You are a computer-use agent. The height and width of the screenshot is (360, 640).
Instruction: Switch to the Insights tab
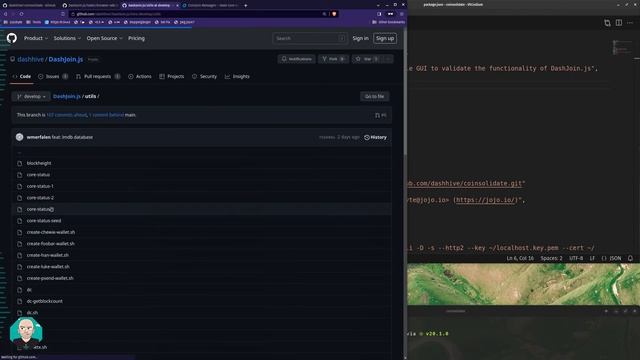[237, 76]
